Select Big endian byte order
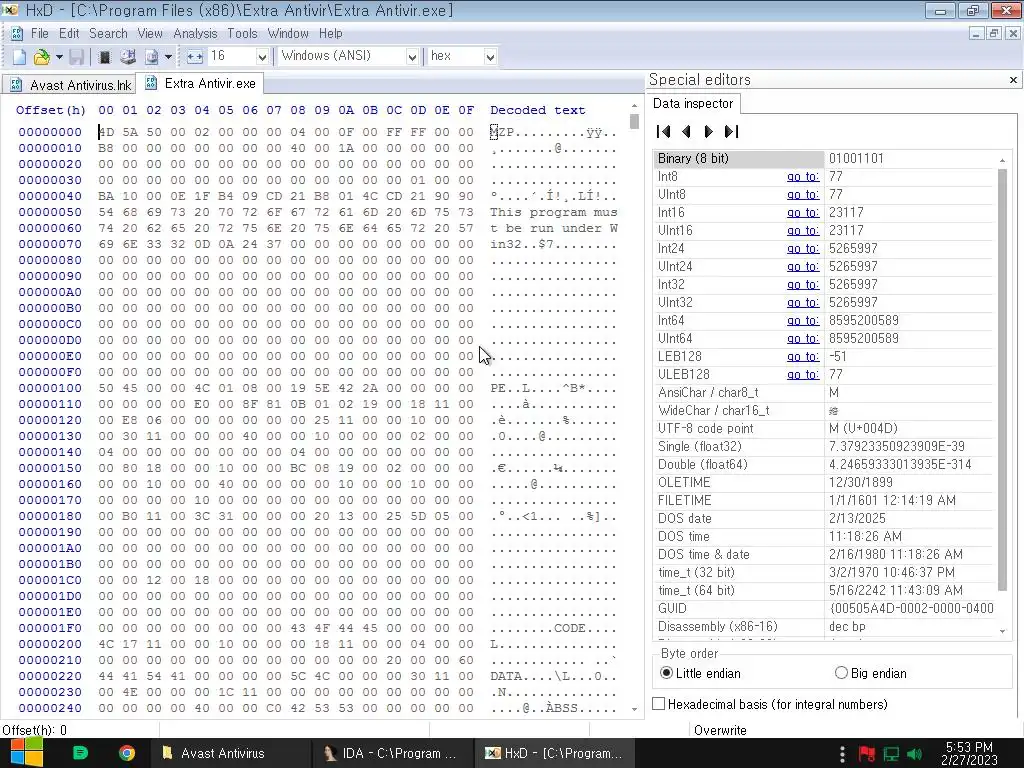 [871, 673]
